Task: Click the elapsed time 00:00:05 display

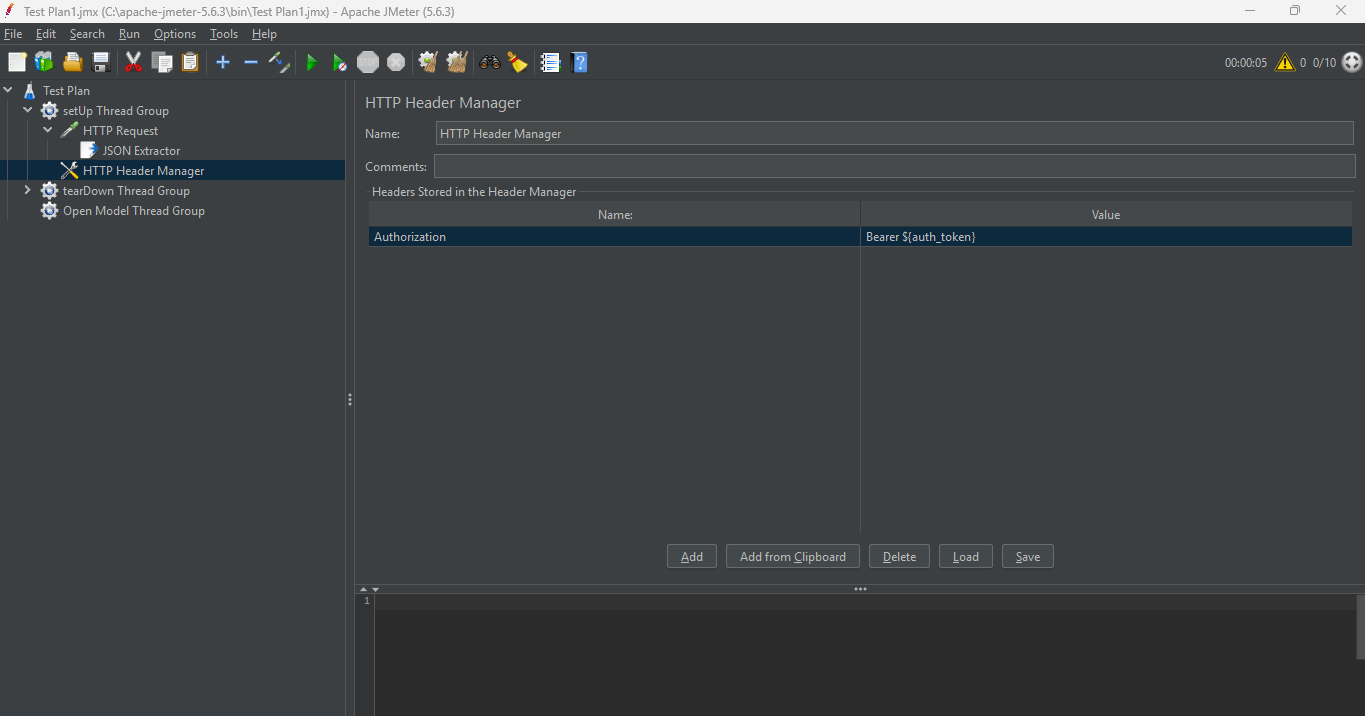Action: [x=1246, y=62]
